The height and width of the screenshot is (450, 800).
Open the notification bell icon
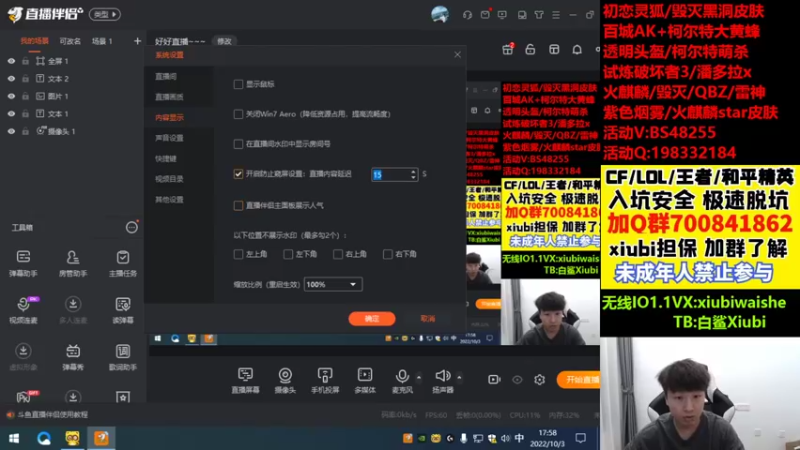click(577, 49)
